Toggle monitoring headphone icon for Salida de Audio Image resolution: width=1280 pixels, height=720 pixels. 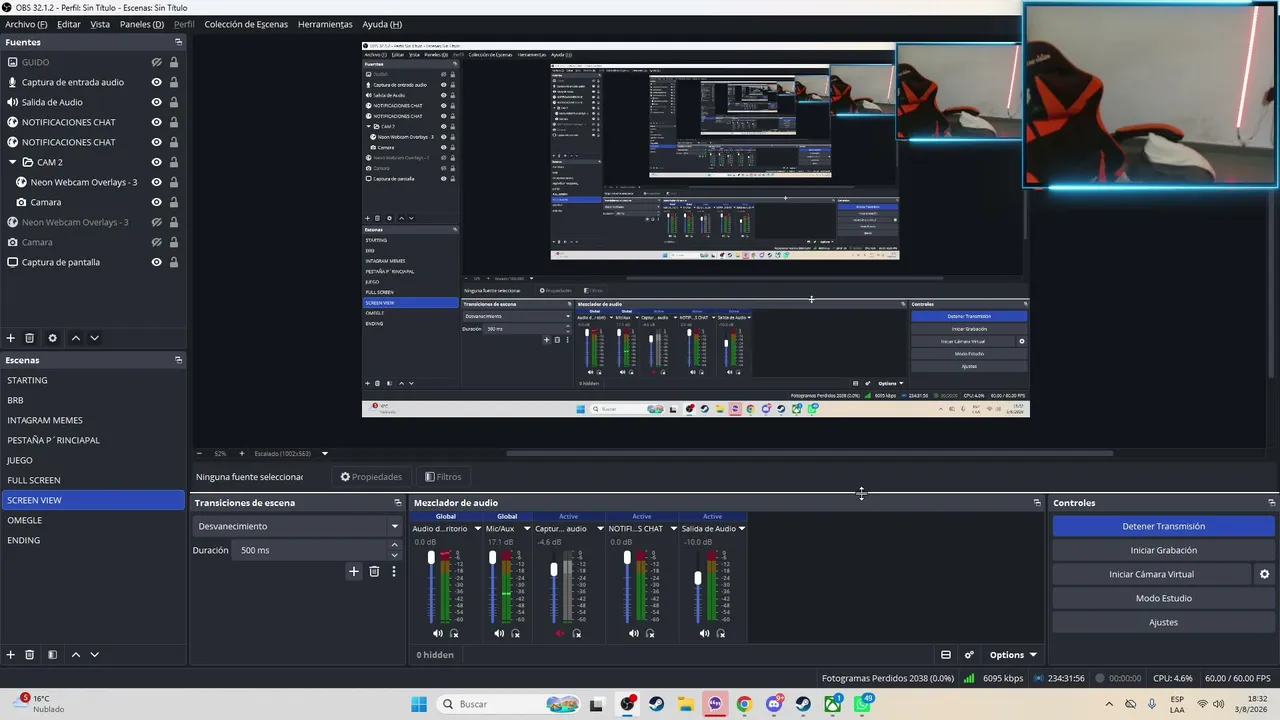[x=721, y=633]
